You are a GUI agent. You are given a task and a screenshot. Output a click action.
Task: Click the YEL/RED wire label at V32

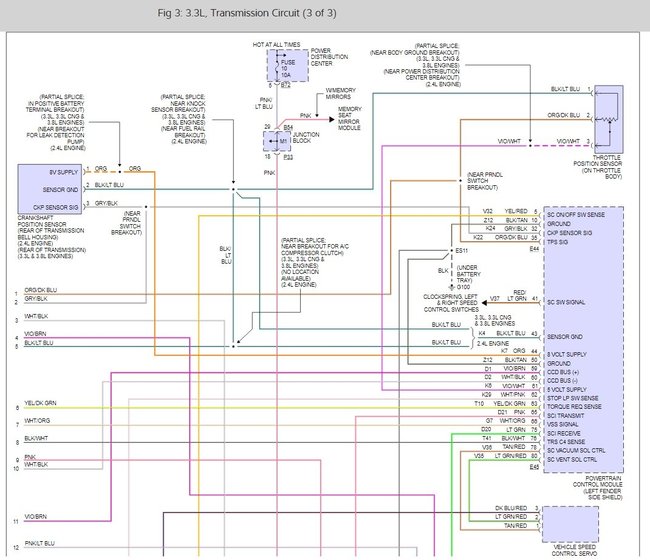516,211
